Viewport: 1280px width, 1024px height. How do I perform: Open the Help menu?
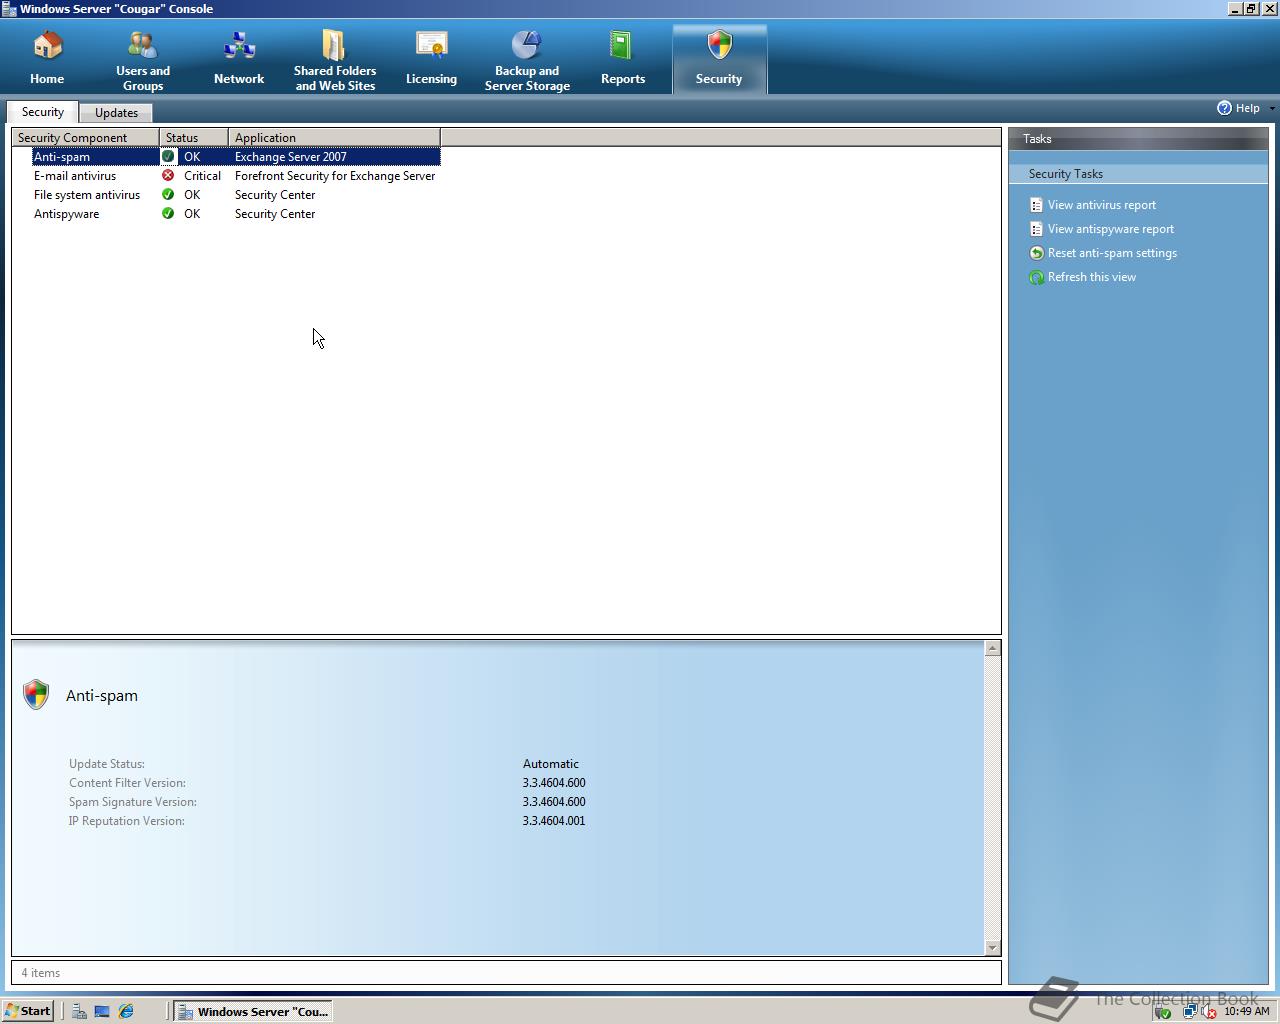tap(1239, 108)
